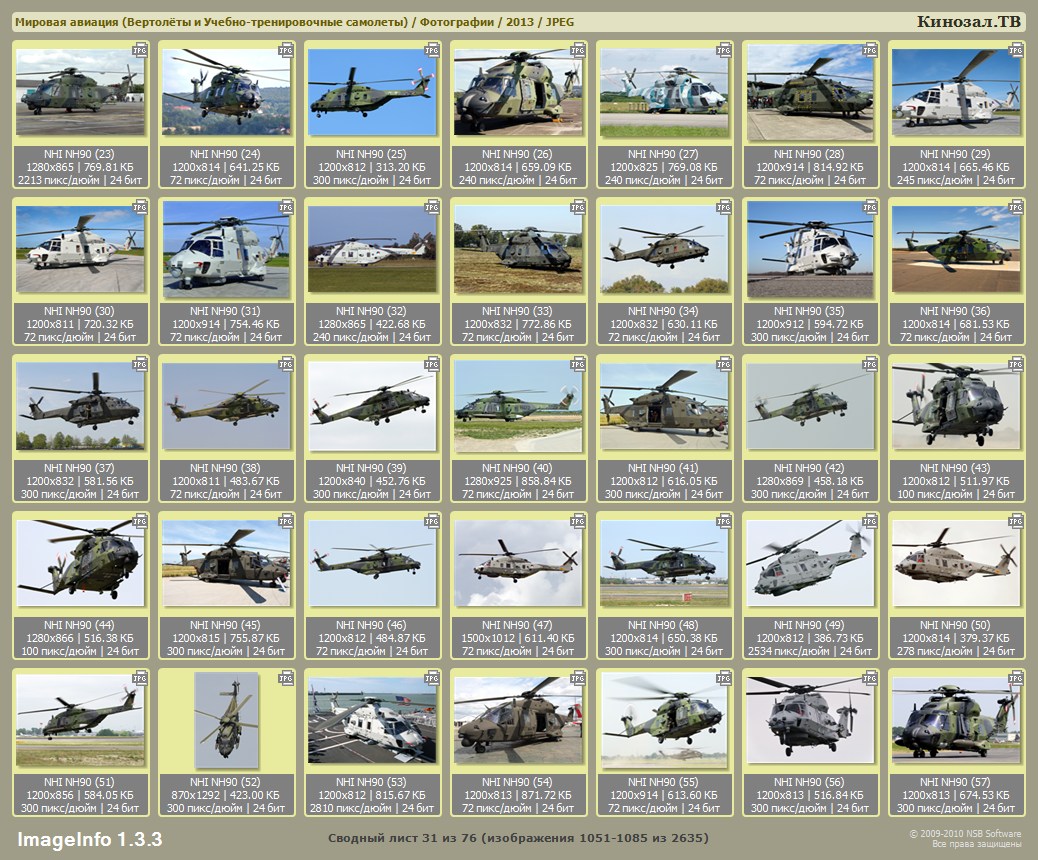
Task: Click the 'ImageInfo 1.3.3' label
Action: coord(89,839)
